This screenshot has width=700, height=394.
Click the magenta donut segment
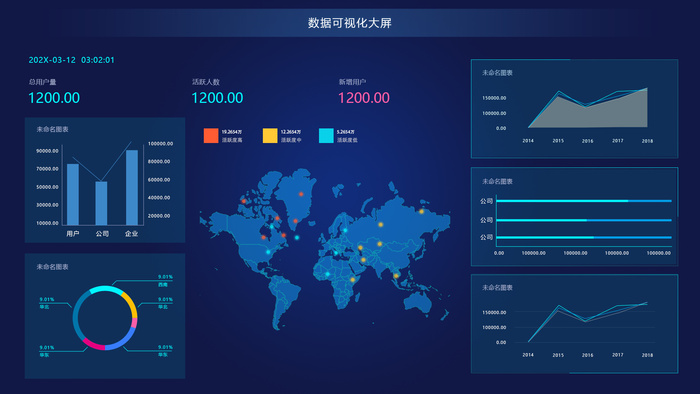(93, 344)
